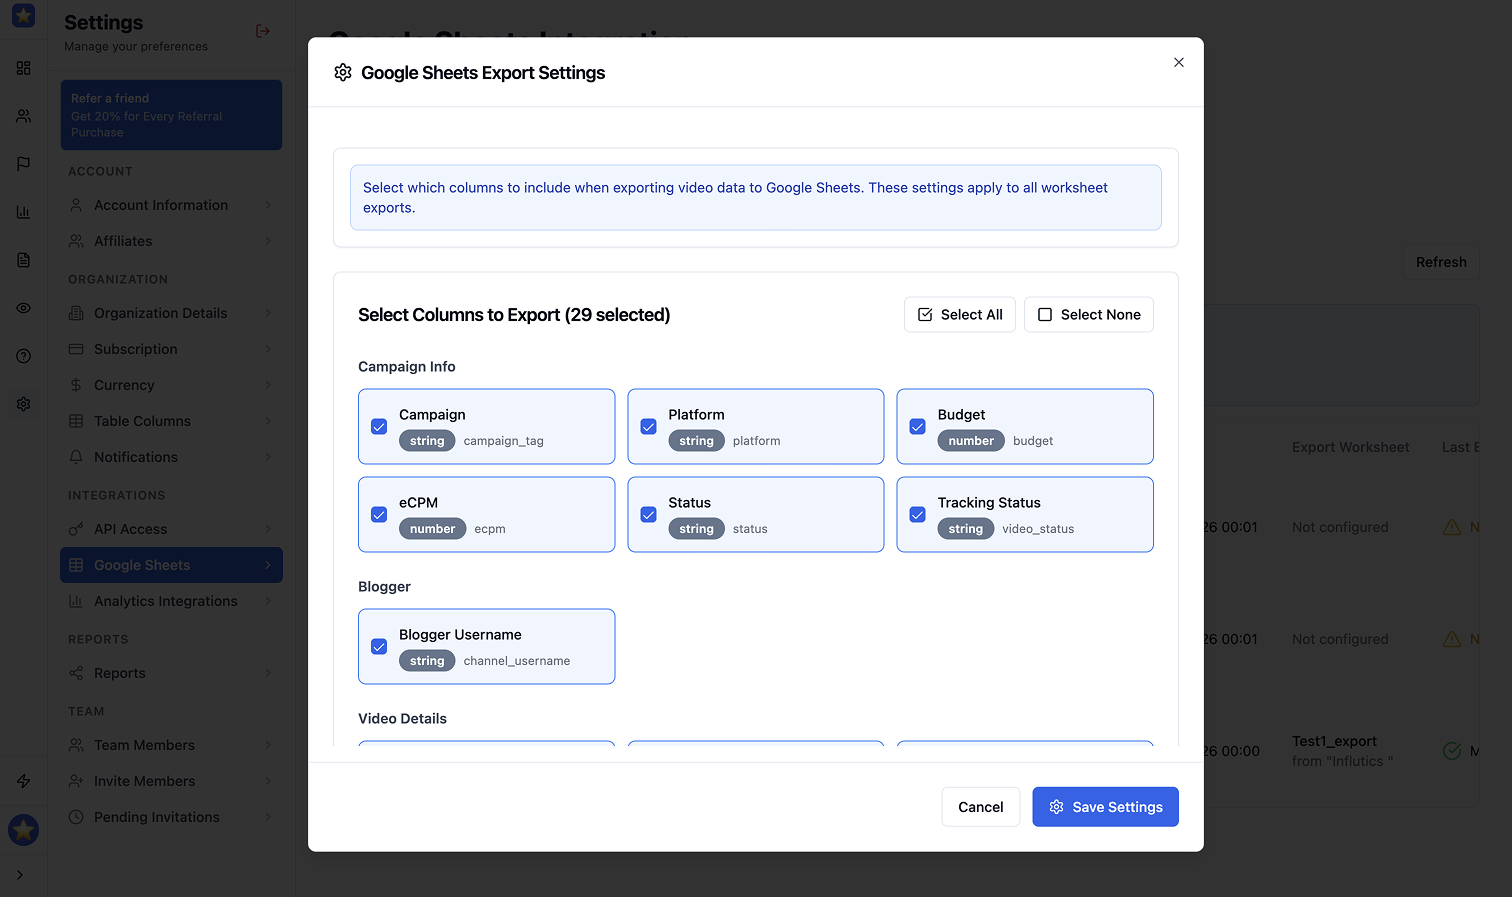Open the bar chart icon in left rail

tap(23, 212)
